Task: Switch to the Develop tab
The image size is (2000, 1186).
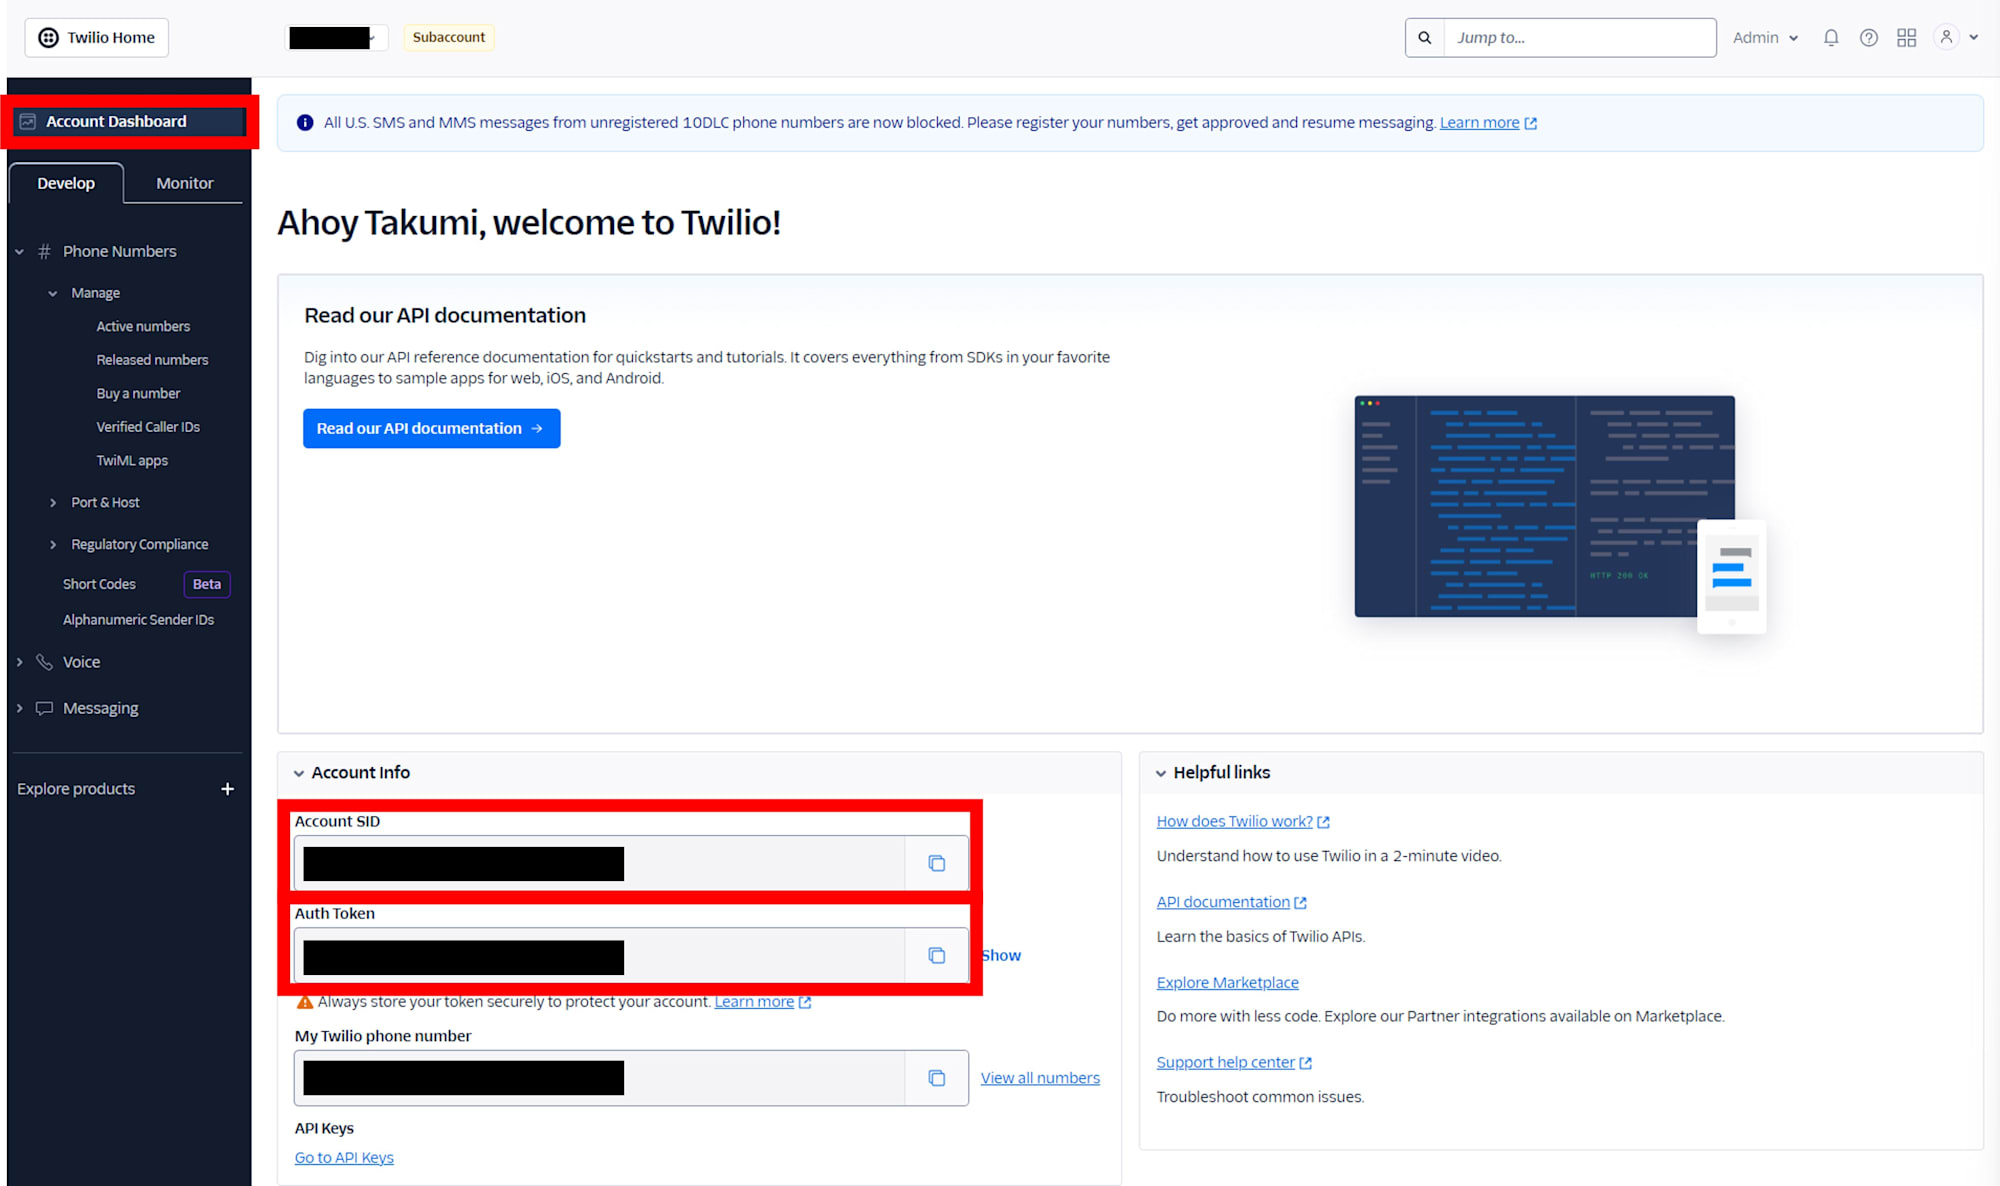Action: (x=66, y=183)
